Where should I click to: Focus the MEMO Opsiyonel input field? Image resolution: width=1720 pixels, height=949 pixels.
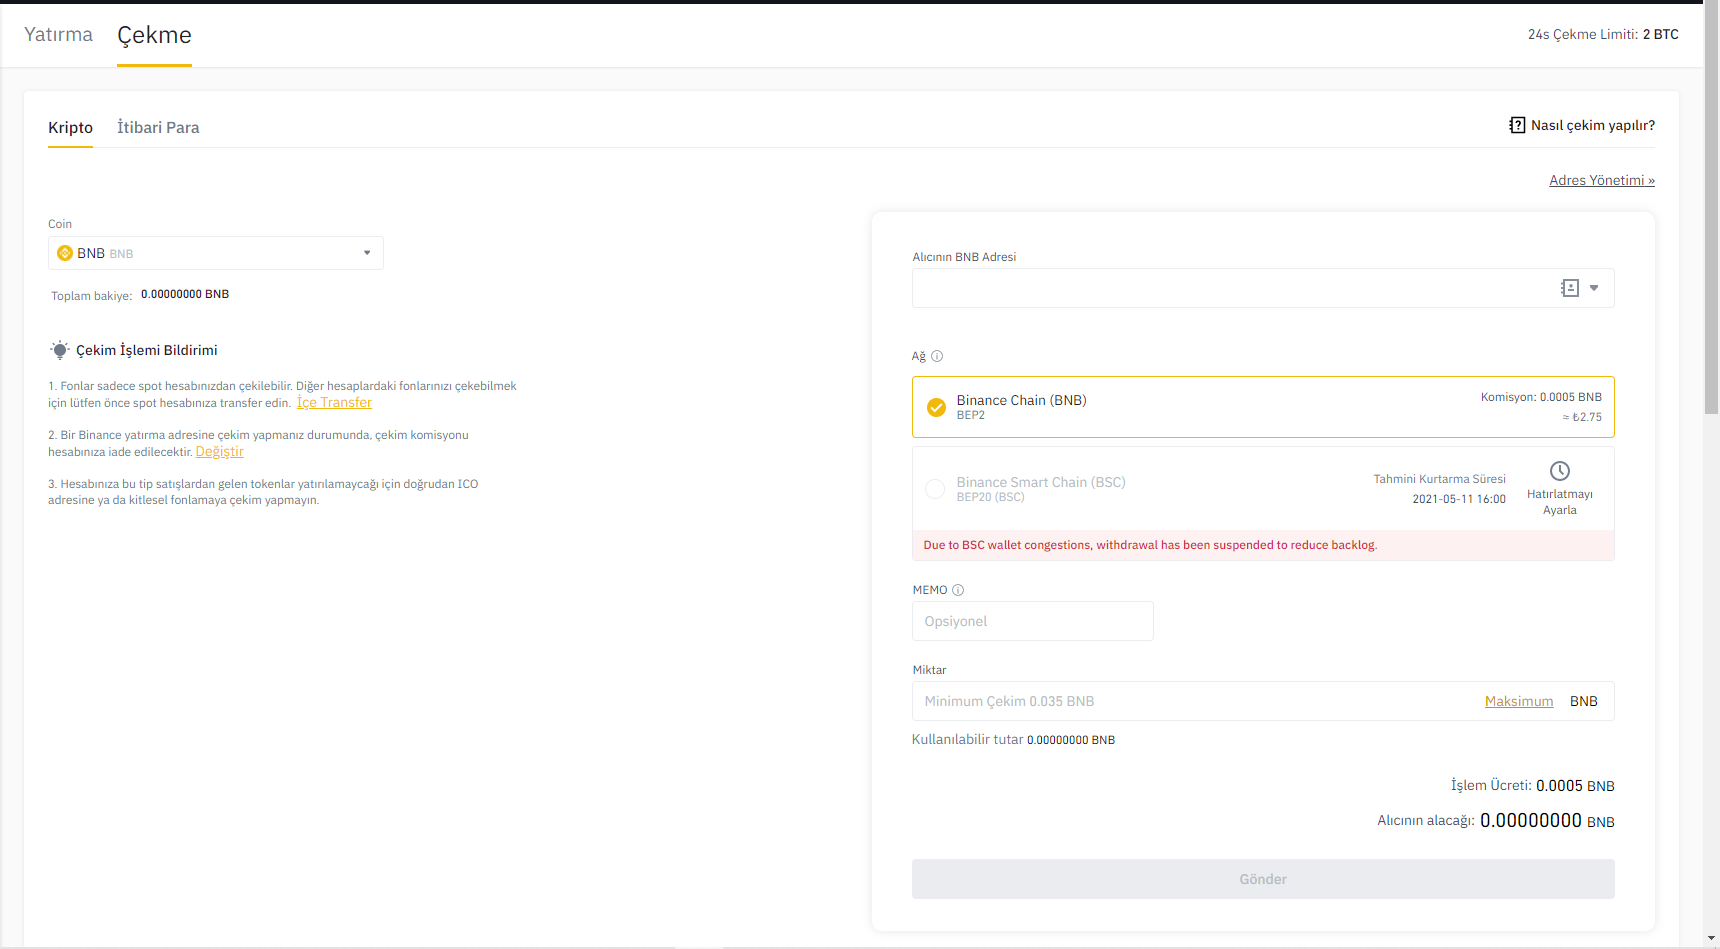pos(1033,621)
